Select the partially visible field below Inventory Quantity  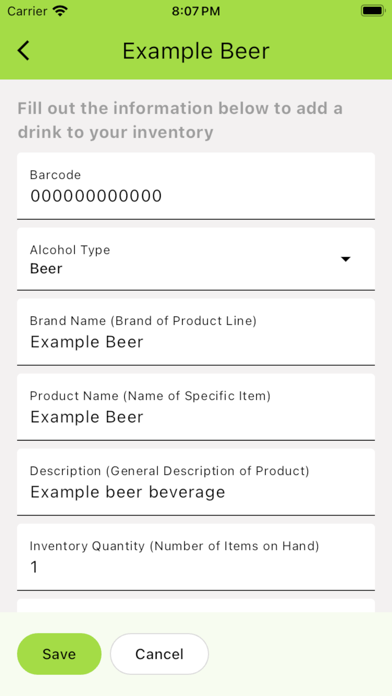[196, 606]
